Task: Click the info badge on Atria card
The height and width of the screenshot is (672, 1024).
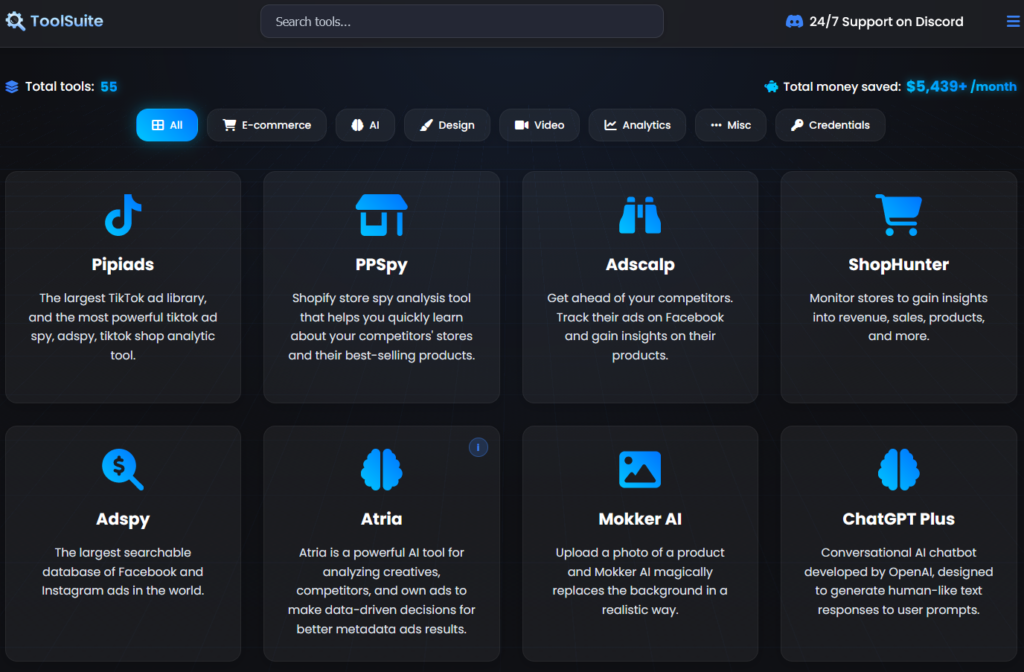Action: 478,447
